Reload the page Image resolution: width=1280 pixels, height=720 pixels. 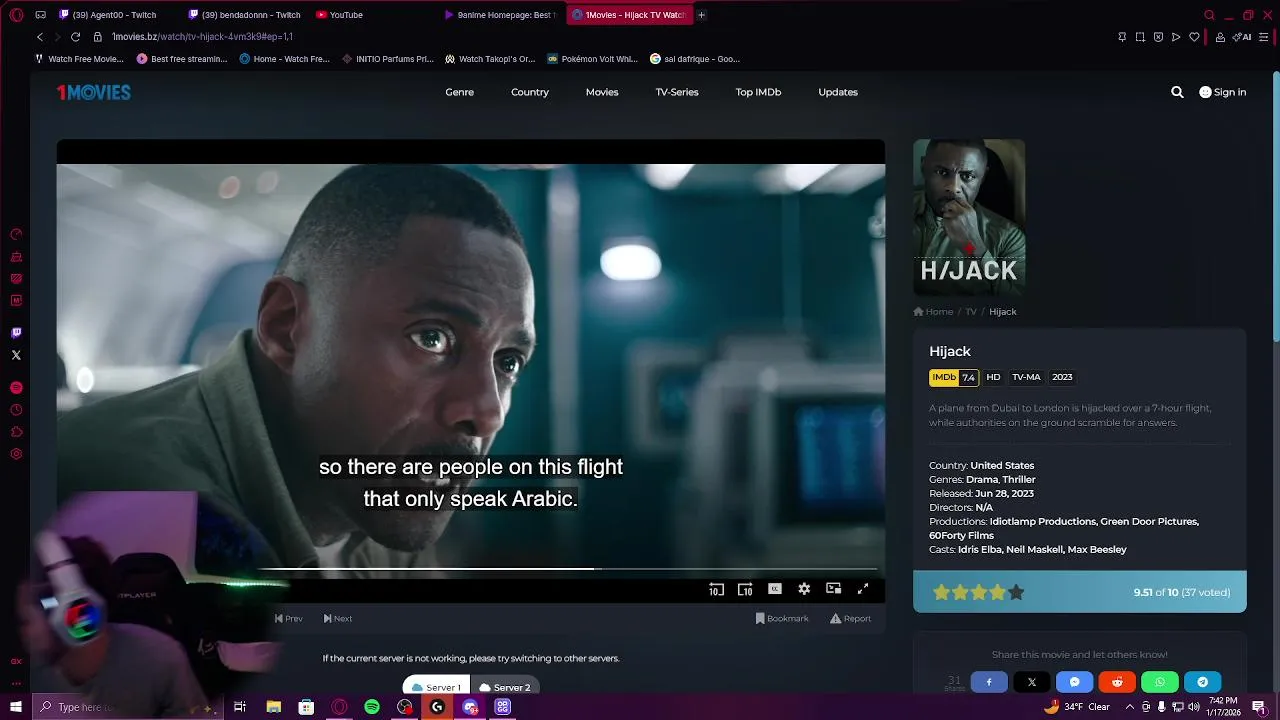tap(75, 37)
